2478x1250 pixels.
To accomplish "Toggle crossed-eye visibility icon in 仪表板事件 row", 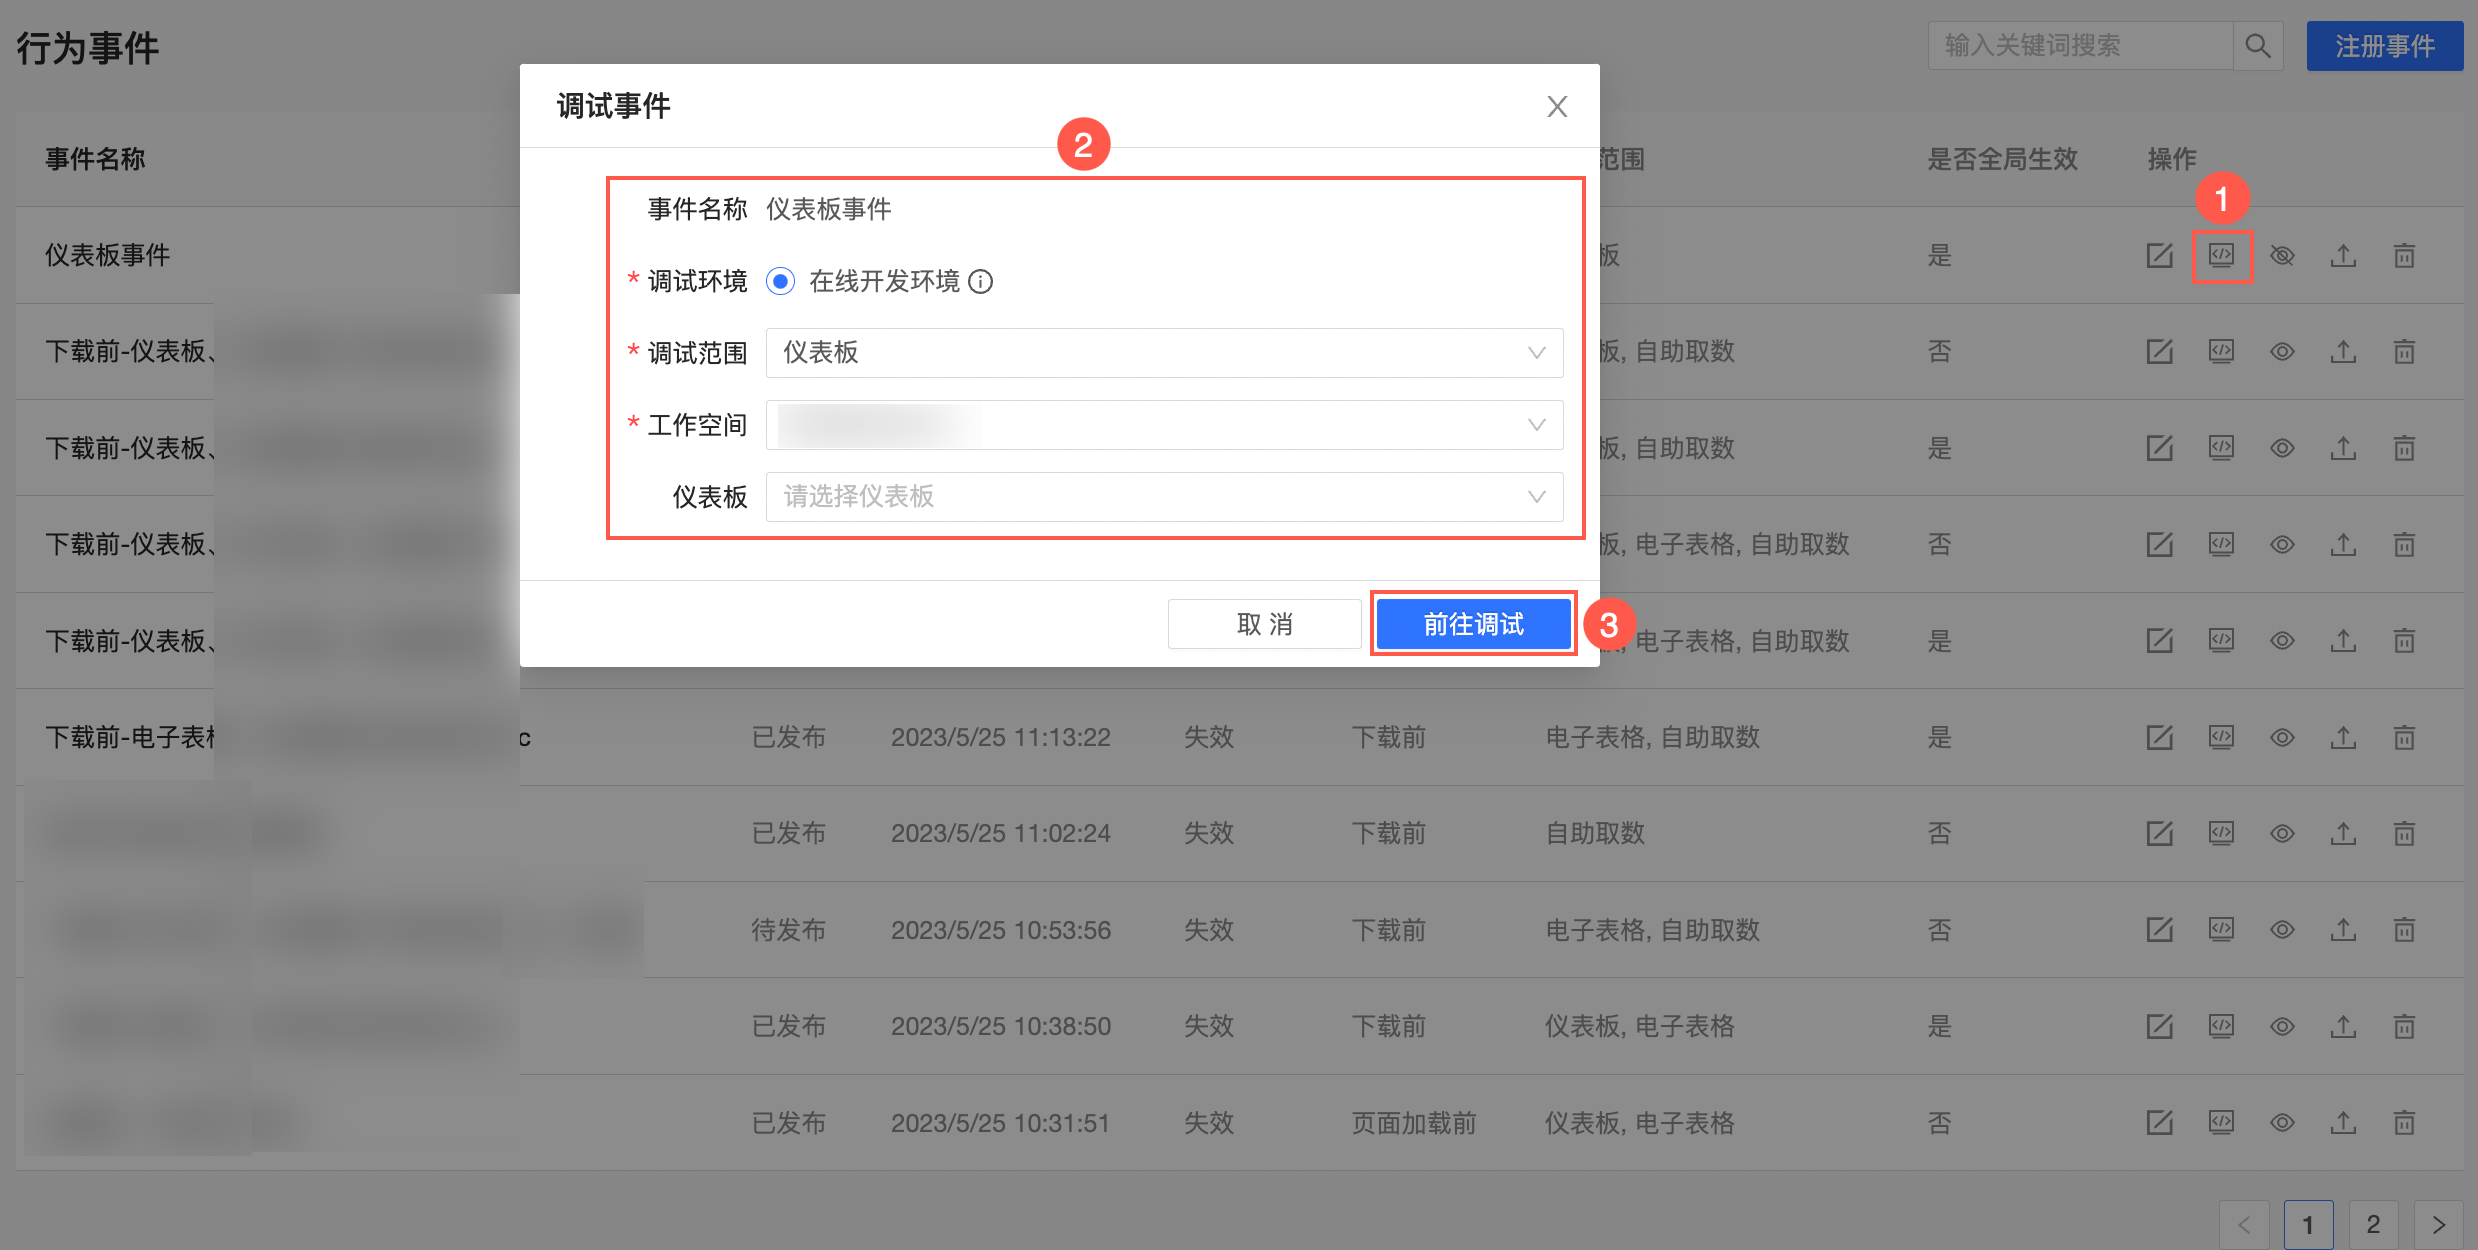I will click(x=2282, y=256).
